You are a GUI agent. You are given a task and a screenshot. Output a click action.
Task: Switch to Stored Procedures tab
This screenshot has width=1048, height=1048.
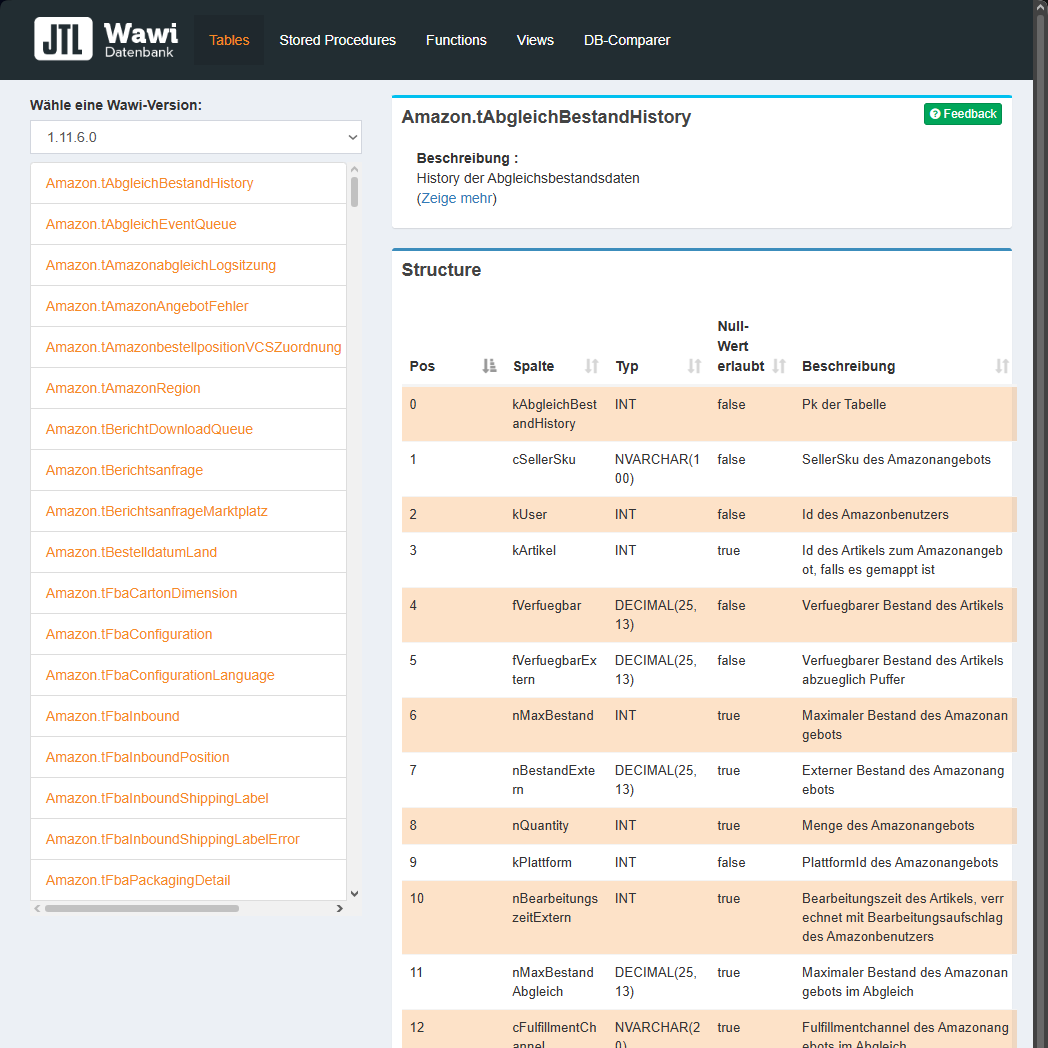click(x=338, y=40)
